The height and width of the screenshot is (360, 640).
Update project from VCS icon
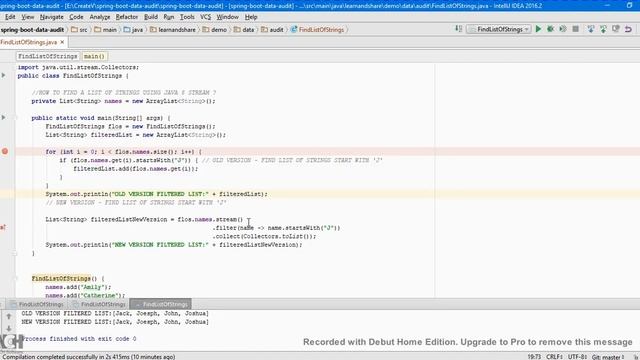click(x=591, y=29)
